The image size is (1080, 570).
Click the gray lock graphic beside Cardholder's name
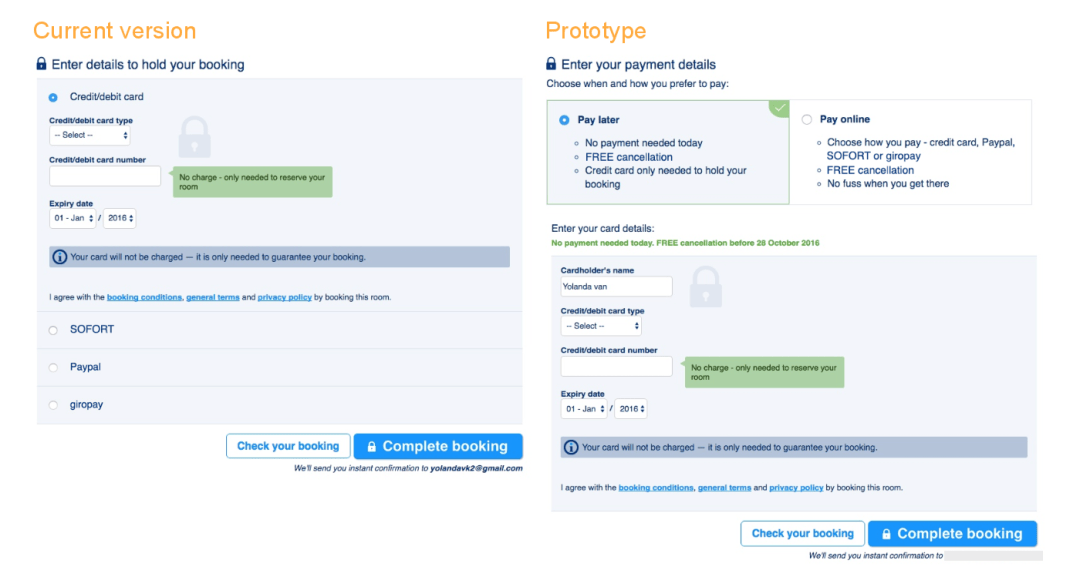[706, 286]
